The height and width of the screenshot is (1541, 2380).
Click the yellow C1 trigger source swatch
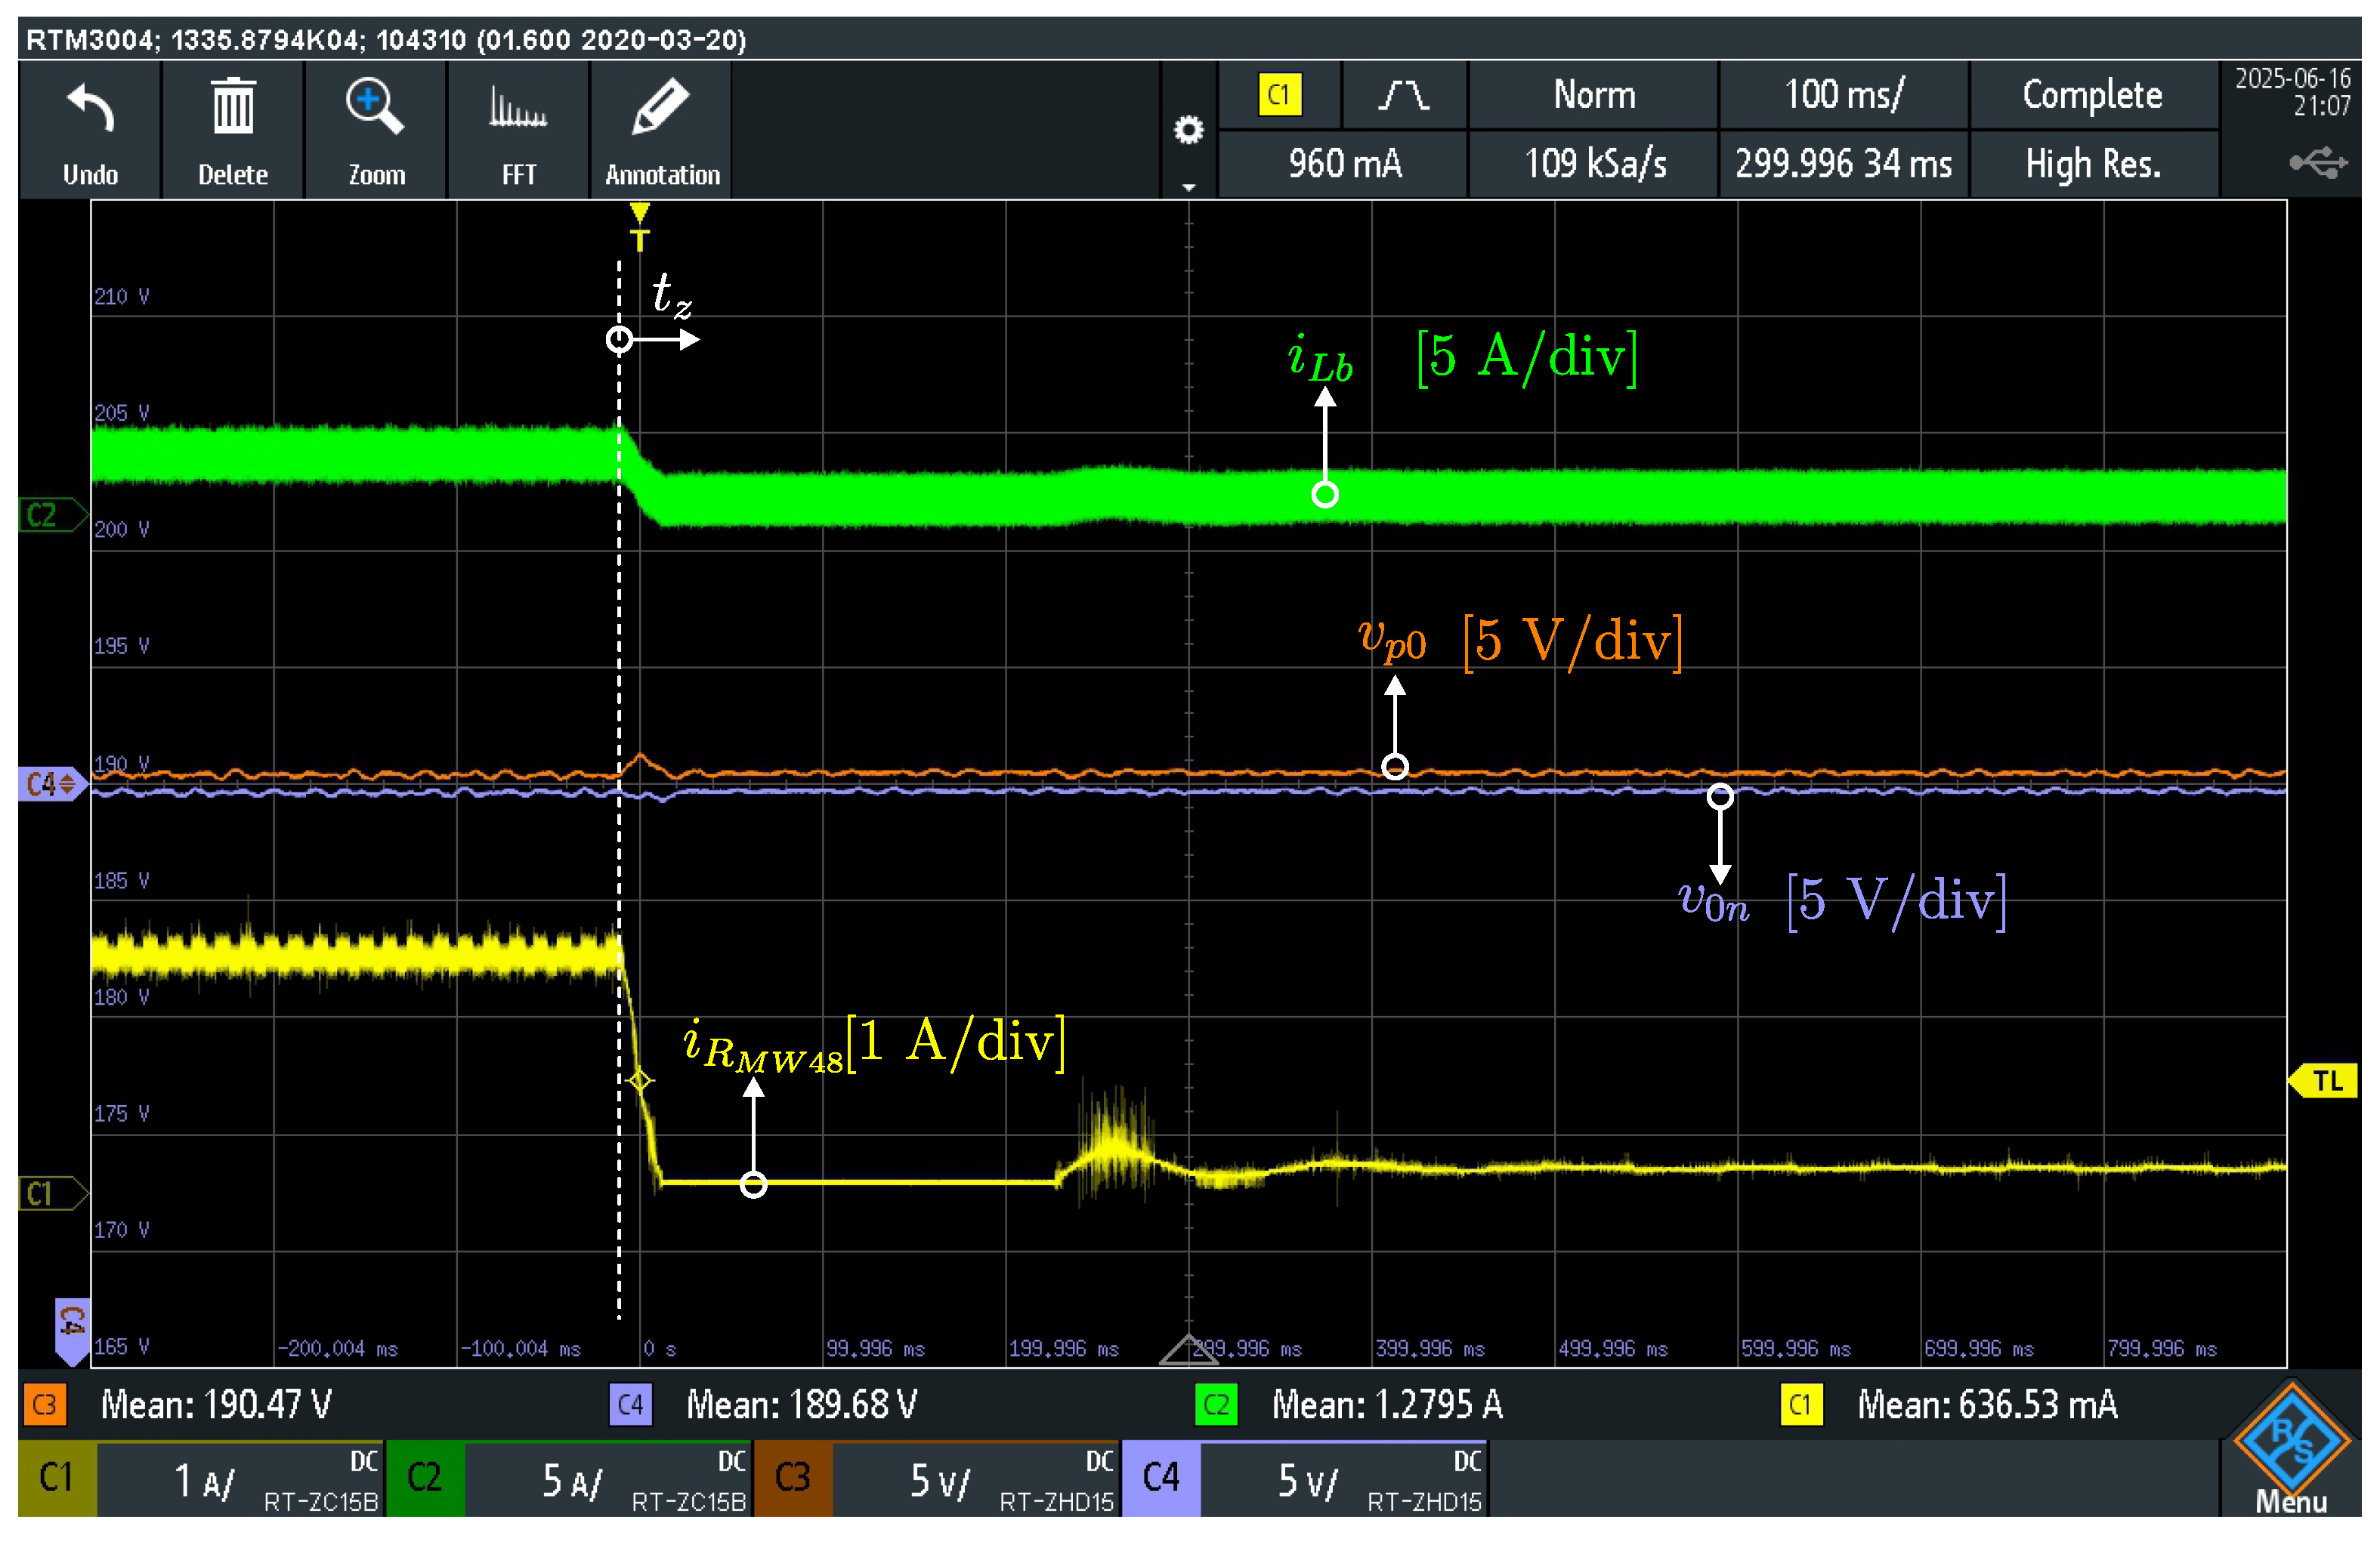pyautogui.click(x=1279, y=95)
